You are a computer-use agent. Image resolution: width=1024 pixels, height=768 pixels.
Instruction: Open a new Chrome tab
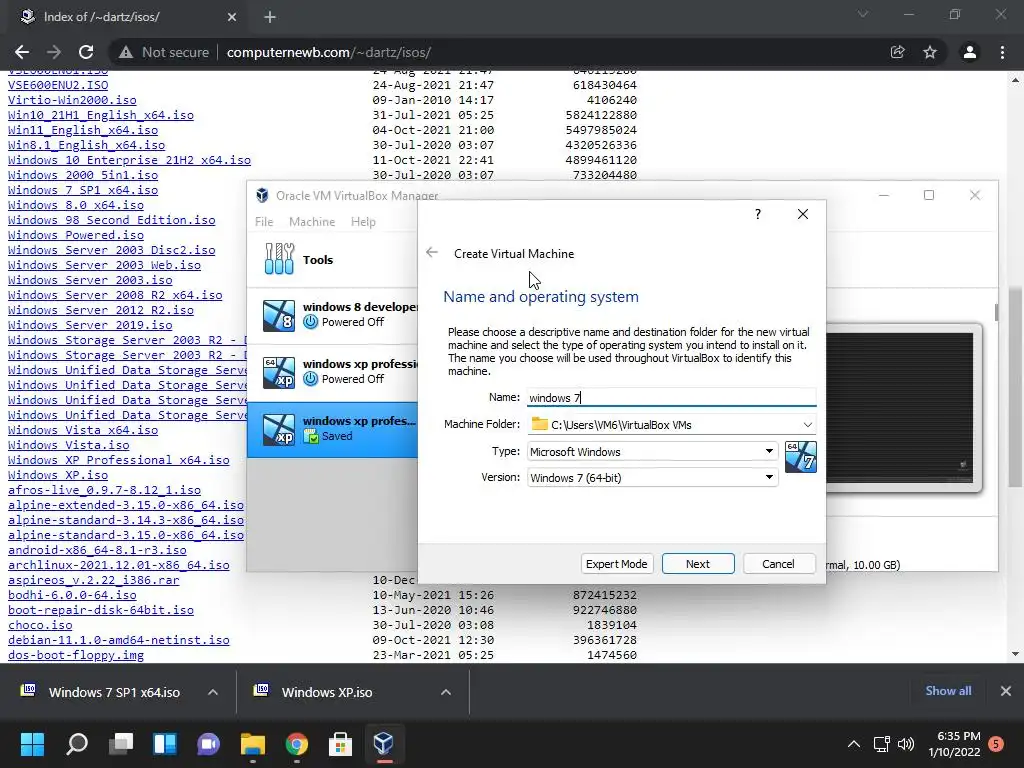coord(270,17)
